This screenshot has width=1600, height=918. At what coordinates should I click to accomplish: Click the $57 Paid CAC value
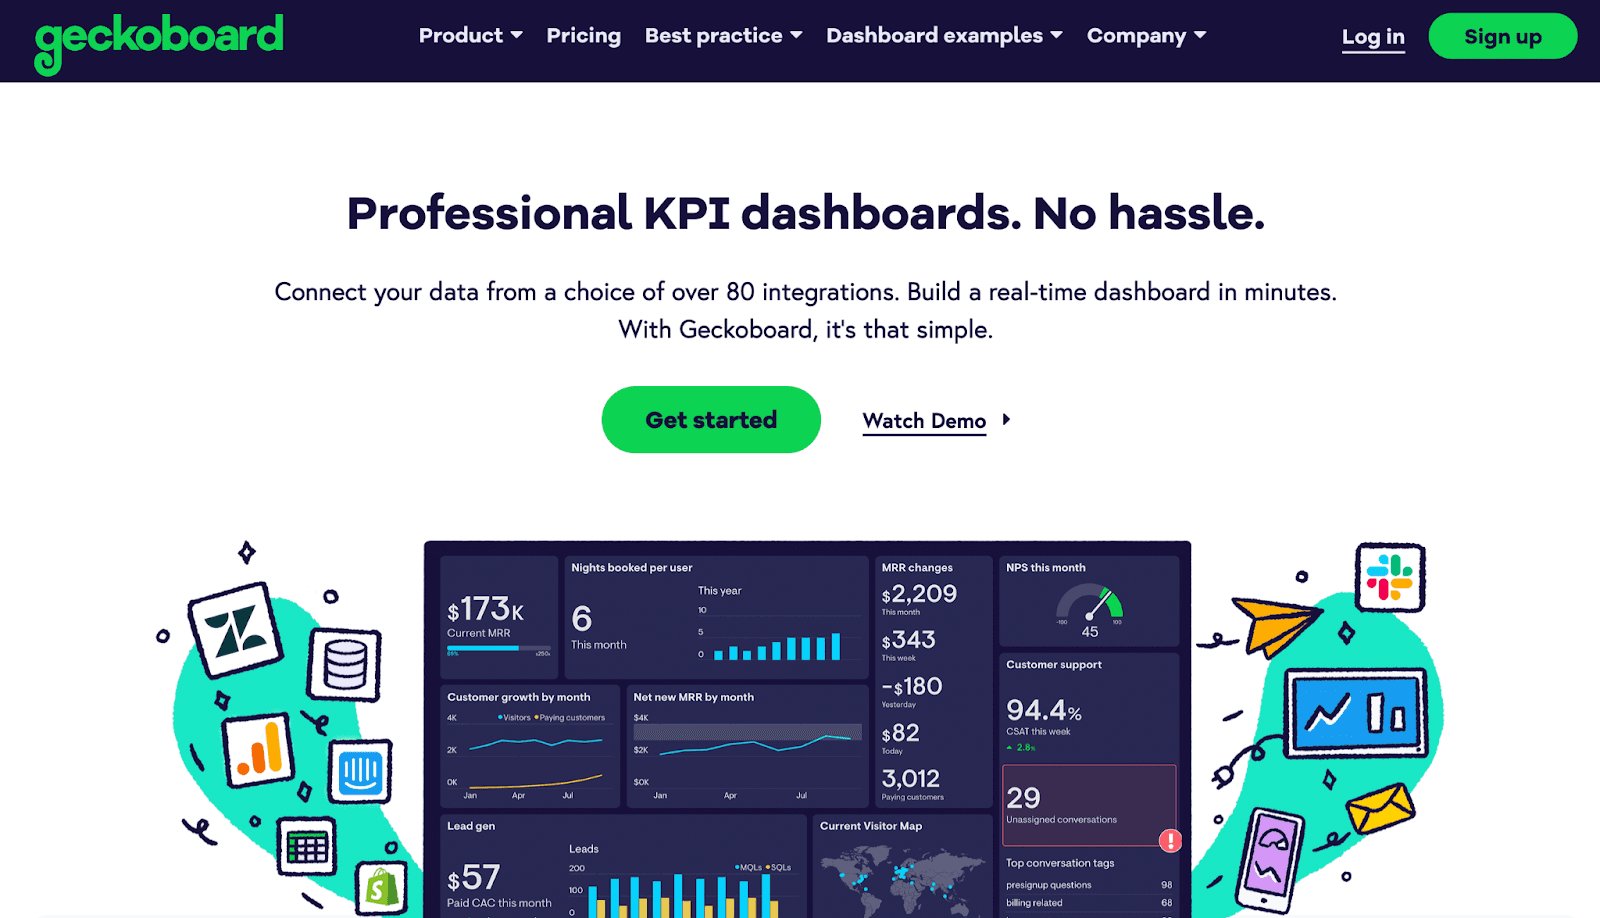[473, 878]
